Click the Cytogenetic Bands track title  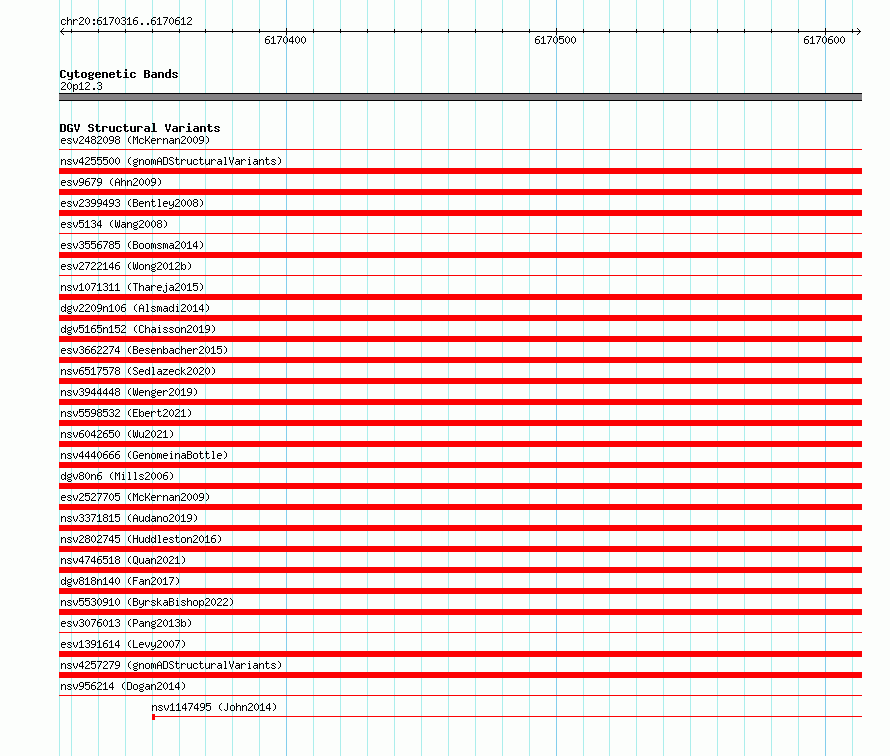(x=119, y=74)
